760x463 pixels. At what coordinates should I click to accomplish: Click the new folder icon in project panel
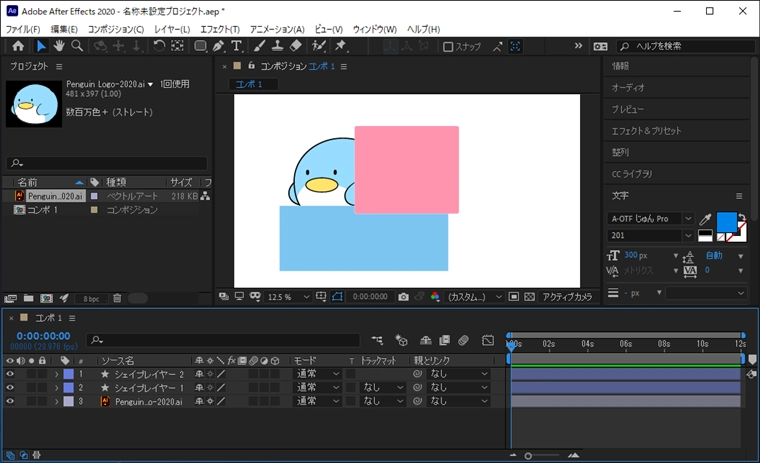(29, 298)
